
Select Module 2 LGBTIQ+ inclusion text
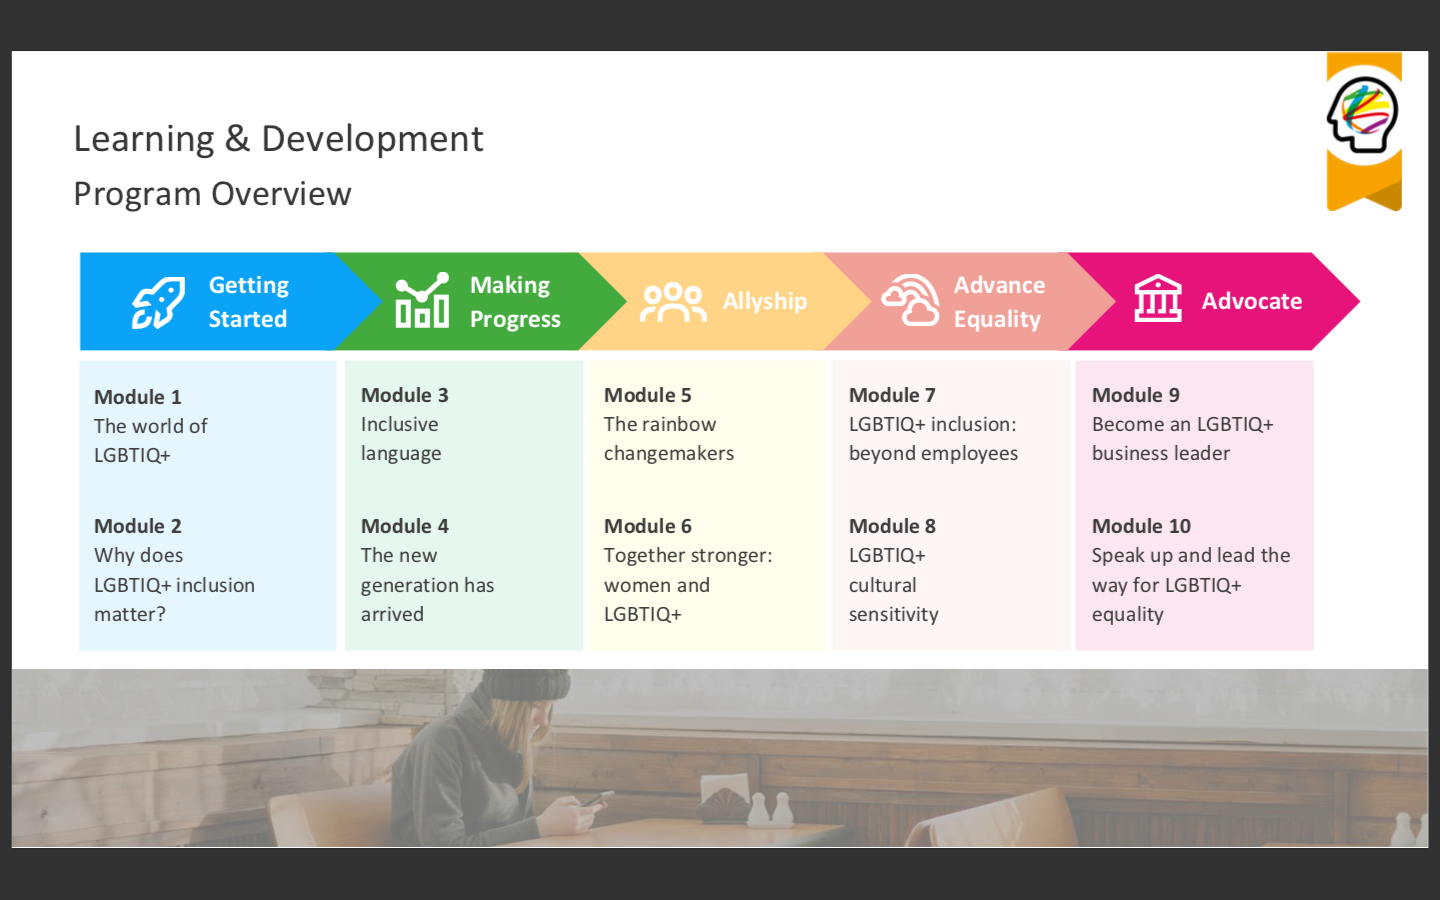click(x=174, y=584)
